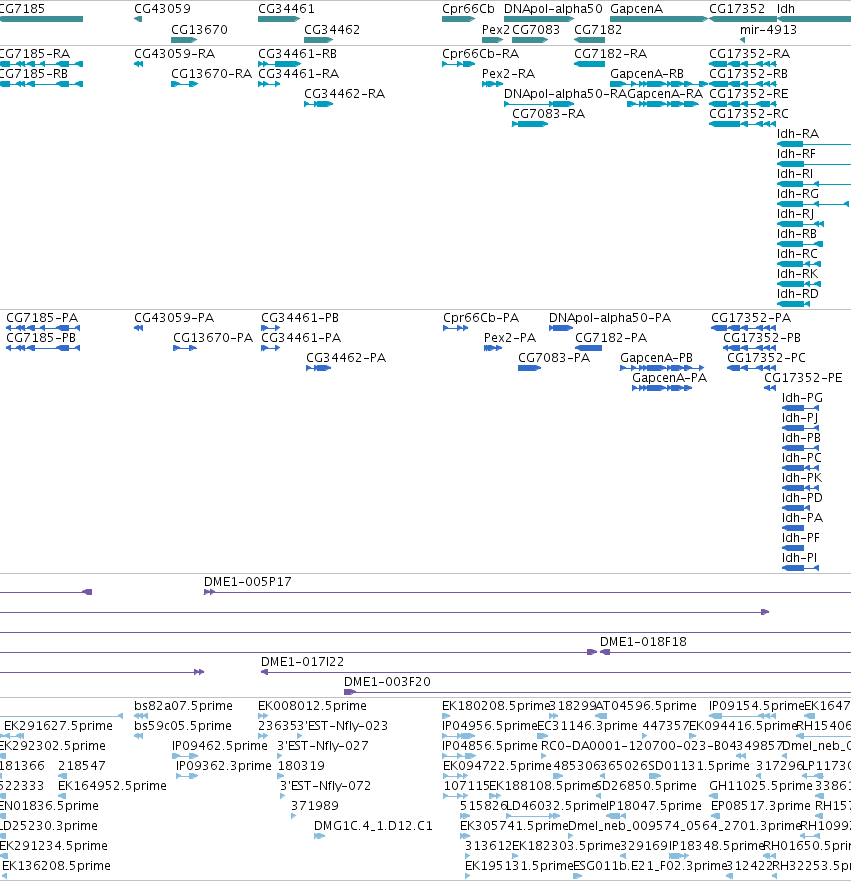Select the Idh-RF transcript
This screenshot has height=881, width=851.
click(x=814, y=164)
